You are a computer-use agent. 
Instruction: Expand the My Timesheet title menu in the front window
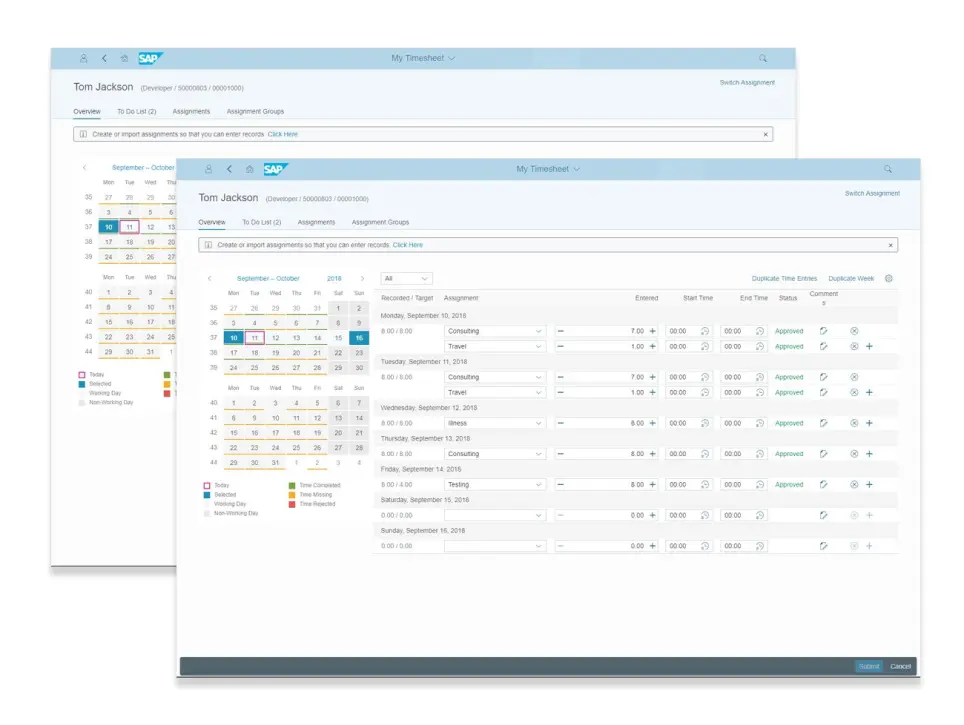click(x=576, y=170)
